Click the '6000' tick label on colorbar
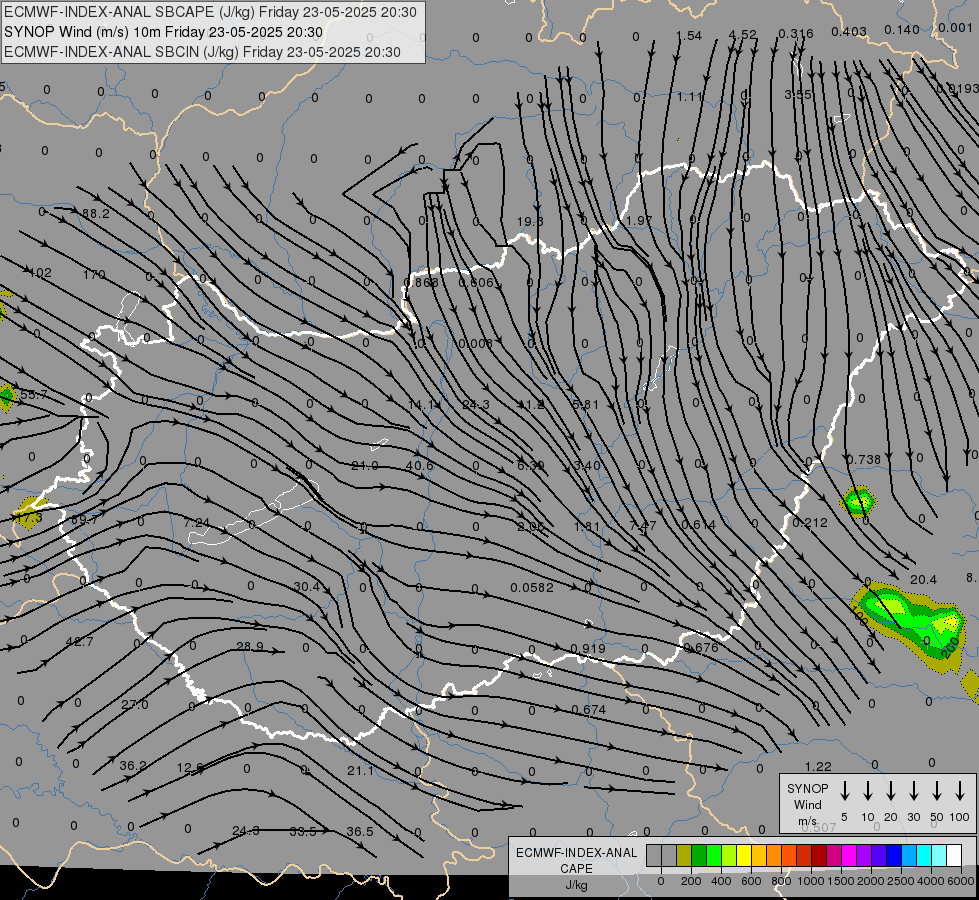This screenshot has width=979, height=900. 960,881
